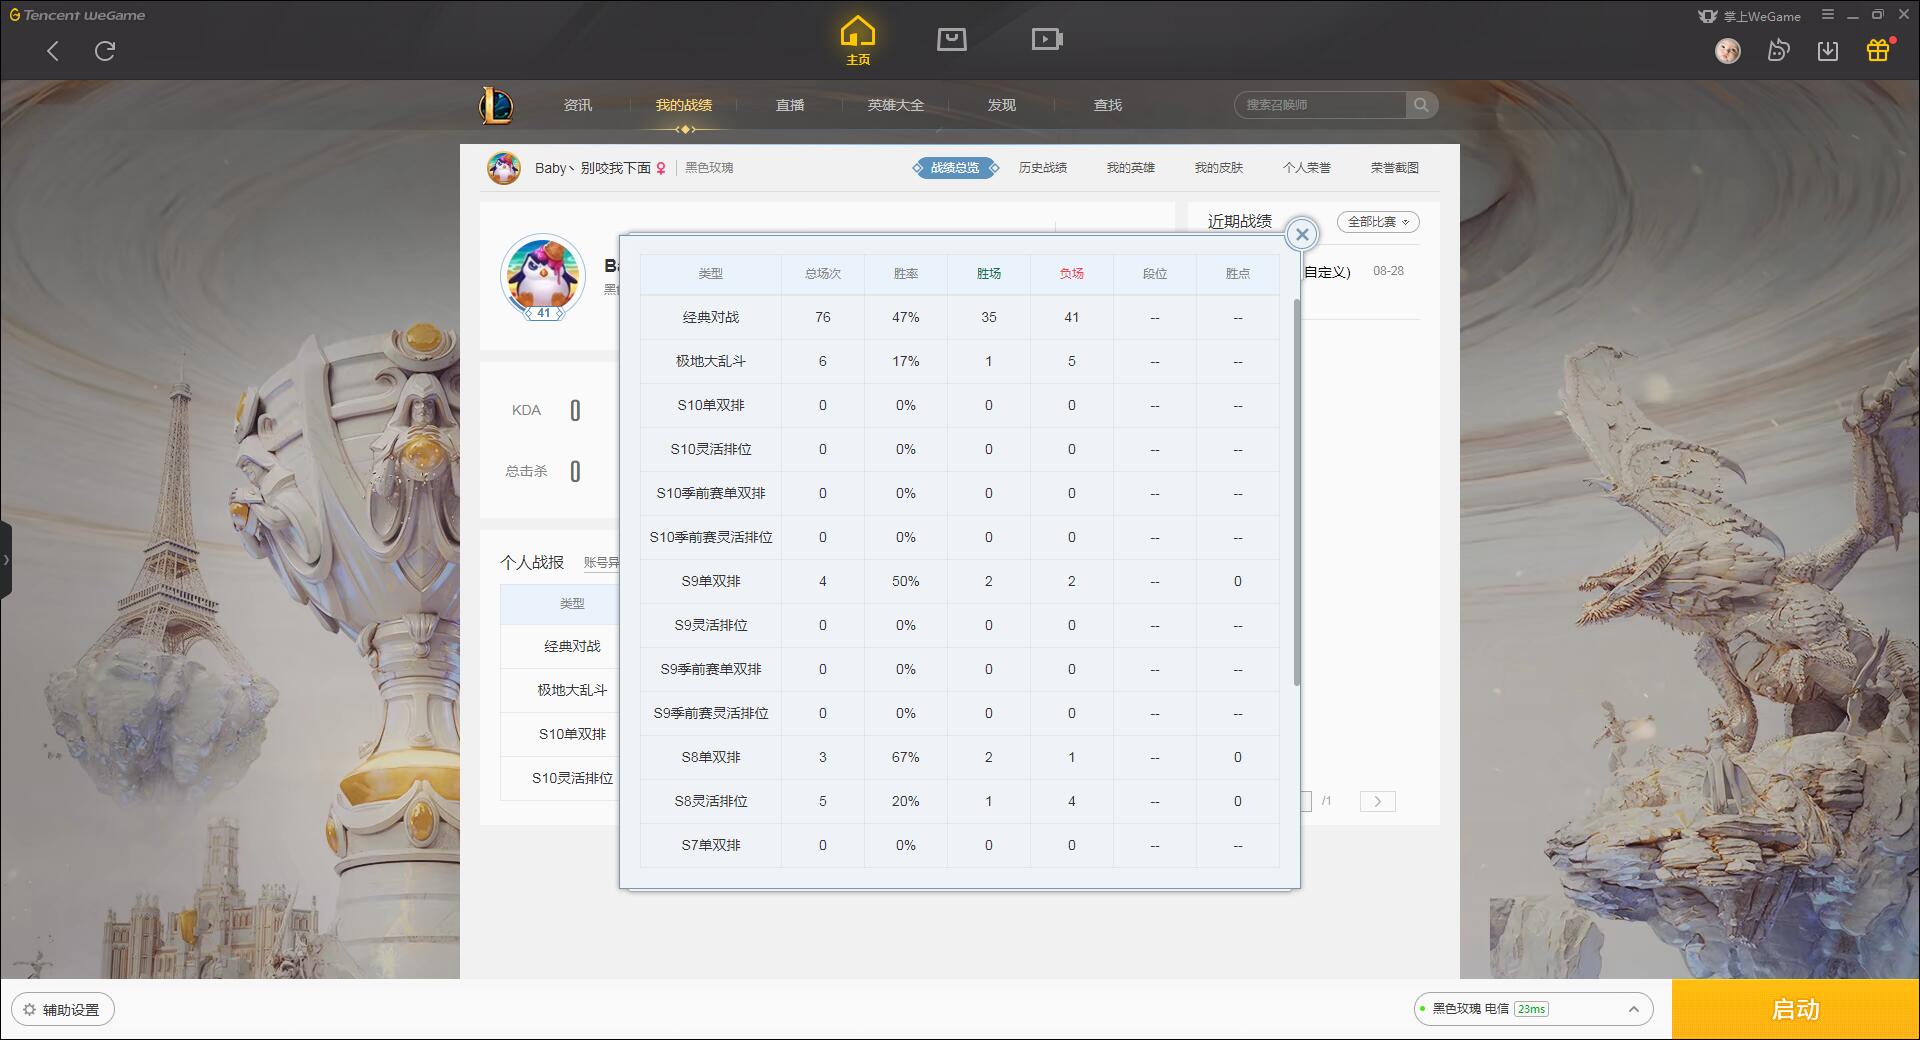1920x1040 pixels.
Task: Click the 掌上WeGame icon
Action: point(1749,16)
